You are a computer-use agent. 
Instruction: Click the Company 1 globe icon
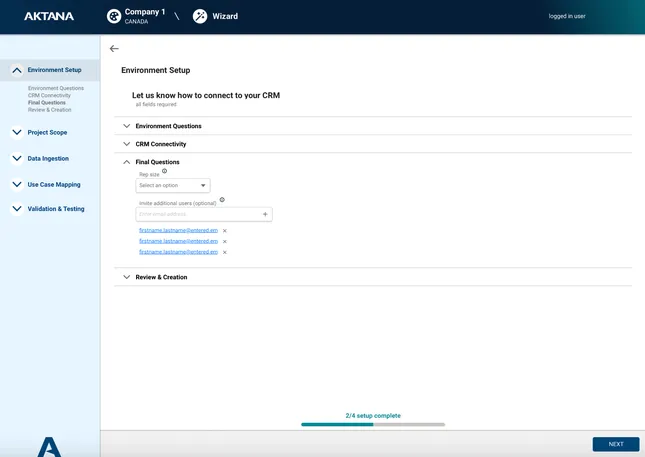click(x=114, y=16)
